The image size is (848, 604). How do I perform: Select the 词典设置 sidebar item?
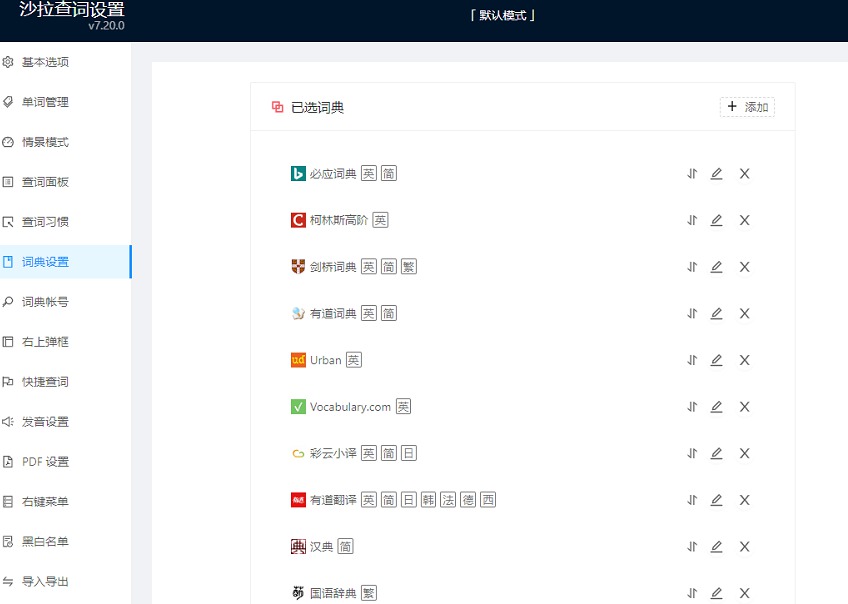[x=65, y=262]
